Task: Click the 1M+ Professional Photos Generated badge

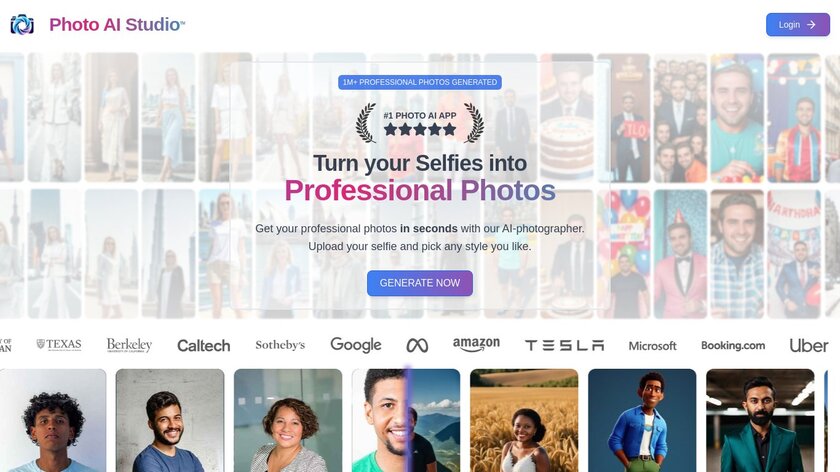Action: click(419, 82)
